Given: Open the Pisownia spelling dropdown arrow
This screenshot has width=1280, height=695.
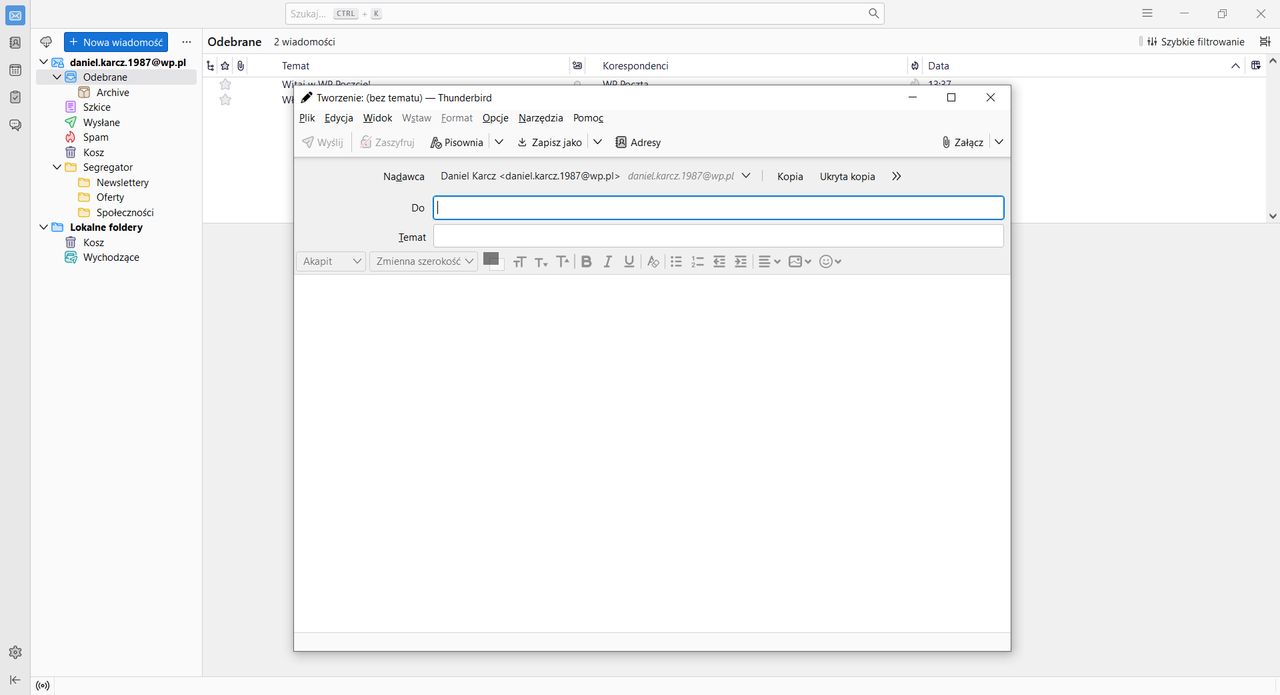Looking at the screenshot, I should pyautogui.click(x=499, y=142).
